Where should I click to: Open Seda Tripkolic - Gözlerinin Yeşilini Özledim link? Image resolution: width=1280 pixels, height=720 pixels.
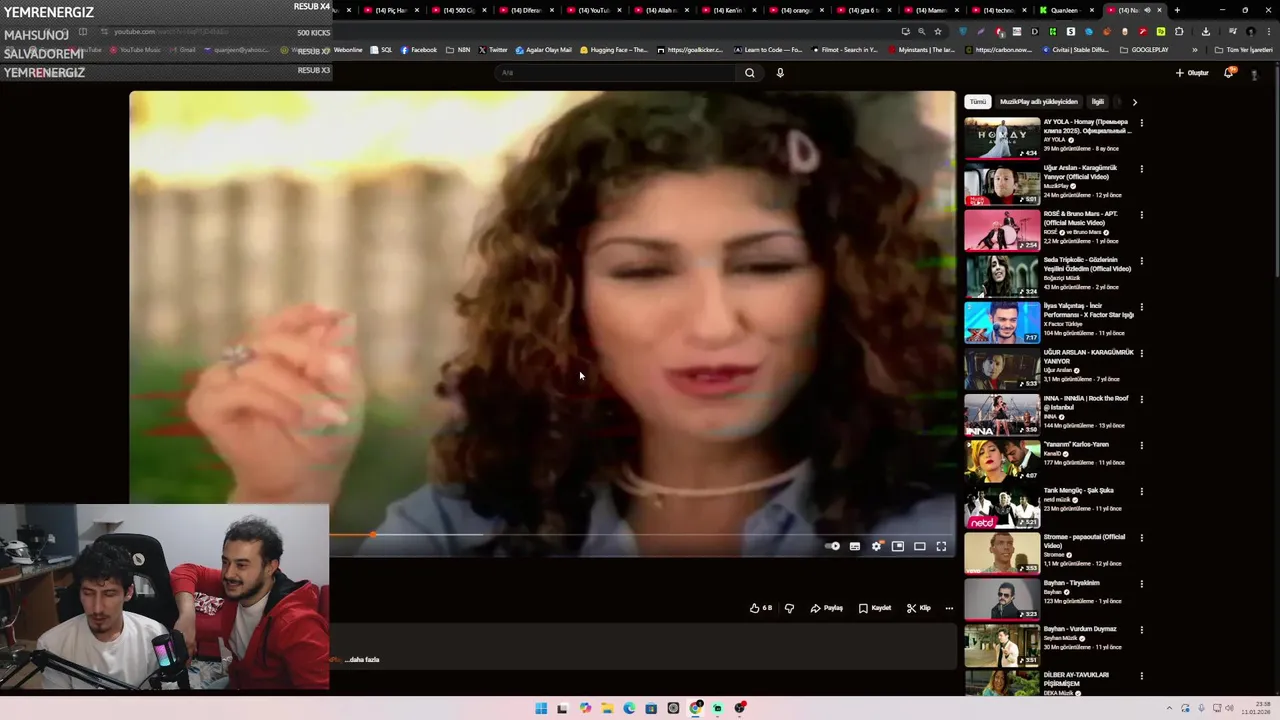(x=1087, y=264)
